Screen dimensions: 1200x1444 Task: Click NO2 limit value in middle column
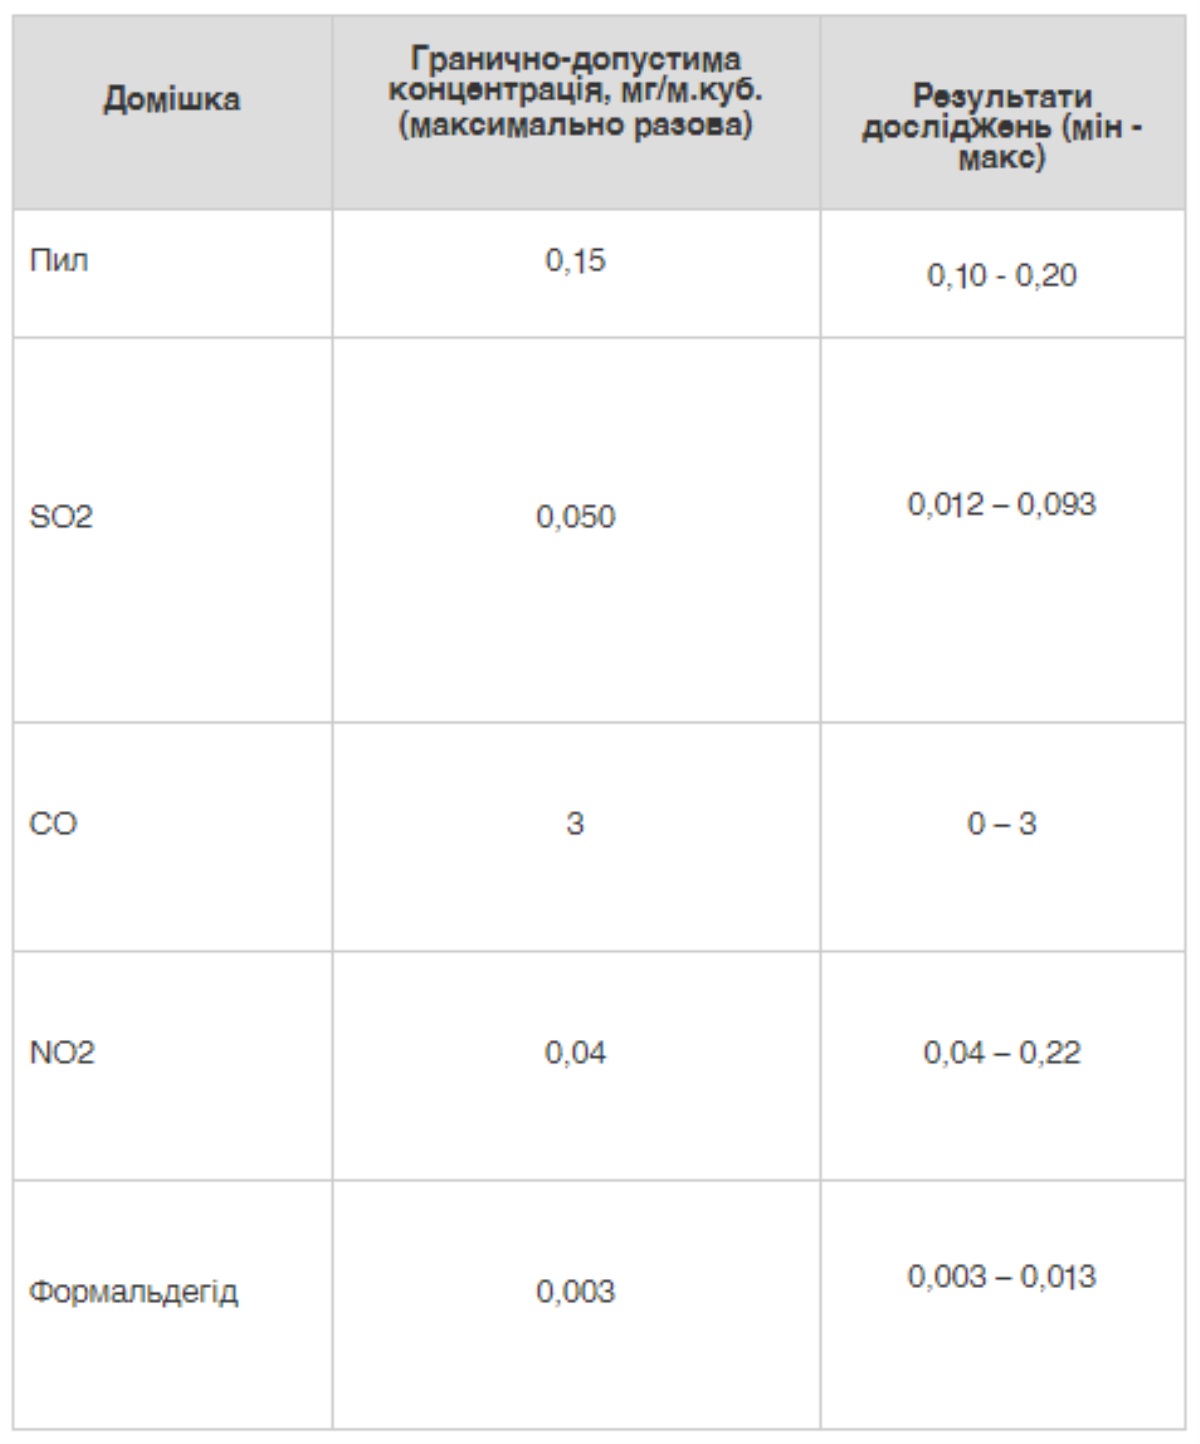(x=576, y=1053)
